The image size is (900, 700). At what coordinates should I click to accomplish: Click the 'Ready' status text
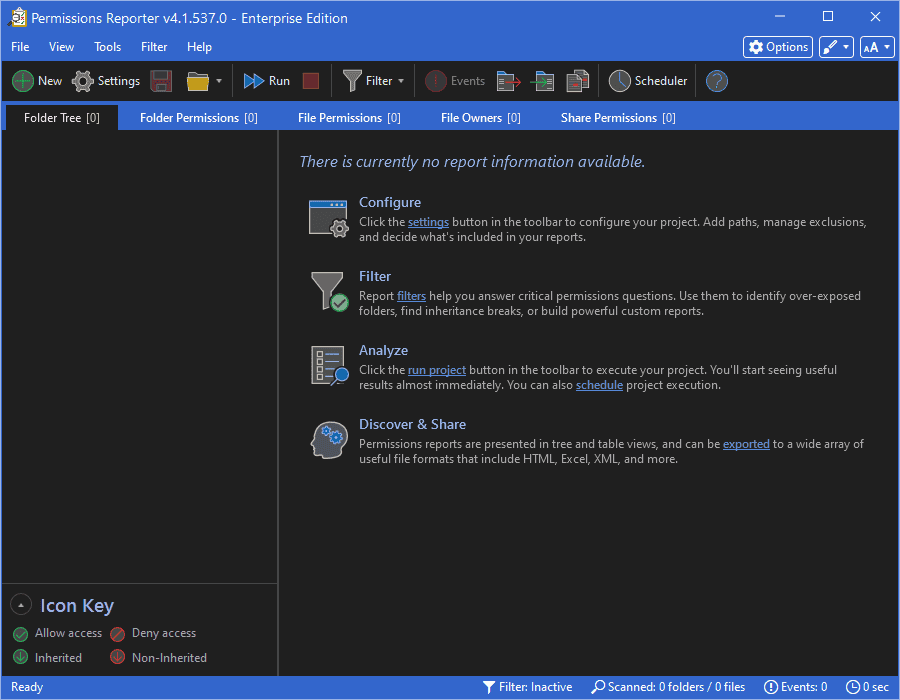pyautogui.click(x=27, y=687)
